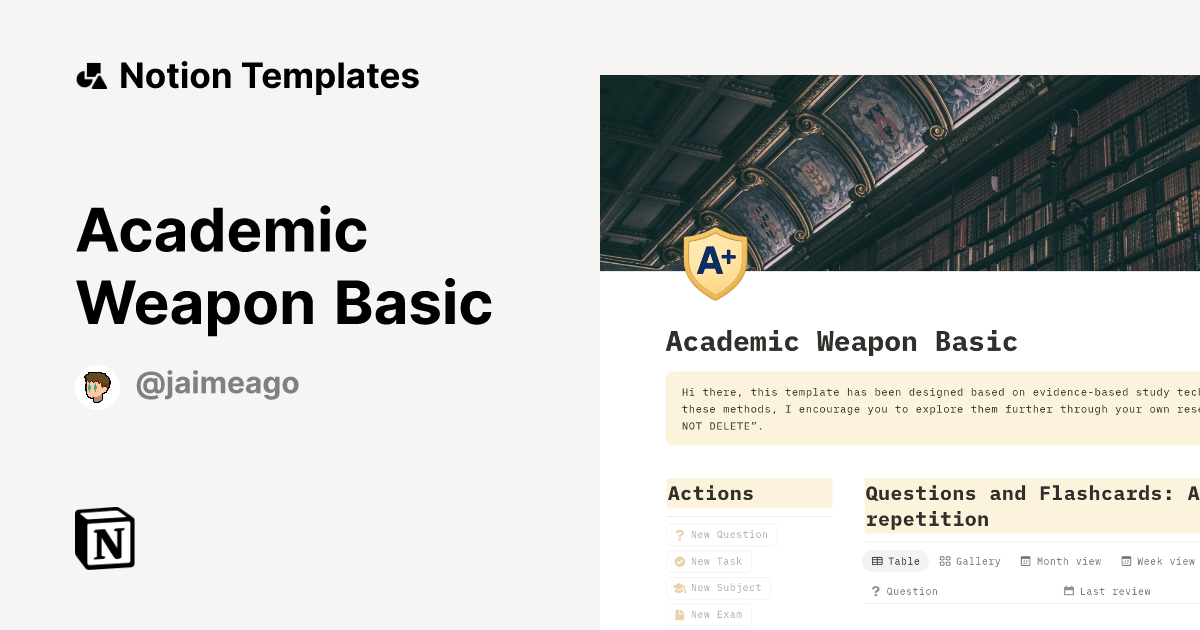Click the question mark icon on New Question

680,535
